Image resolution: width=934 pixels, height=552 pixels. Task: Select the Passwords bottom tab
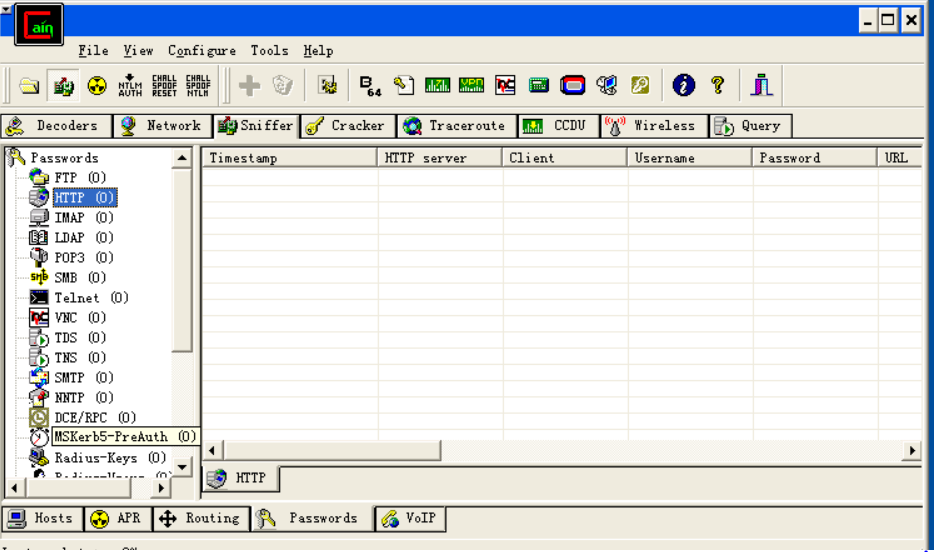click(312, 519)
